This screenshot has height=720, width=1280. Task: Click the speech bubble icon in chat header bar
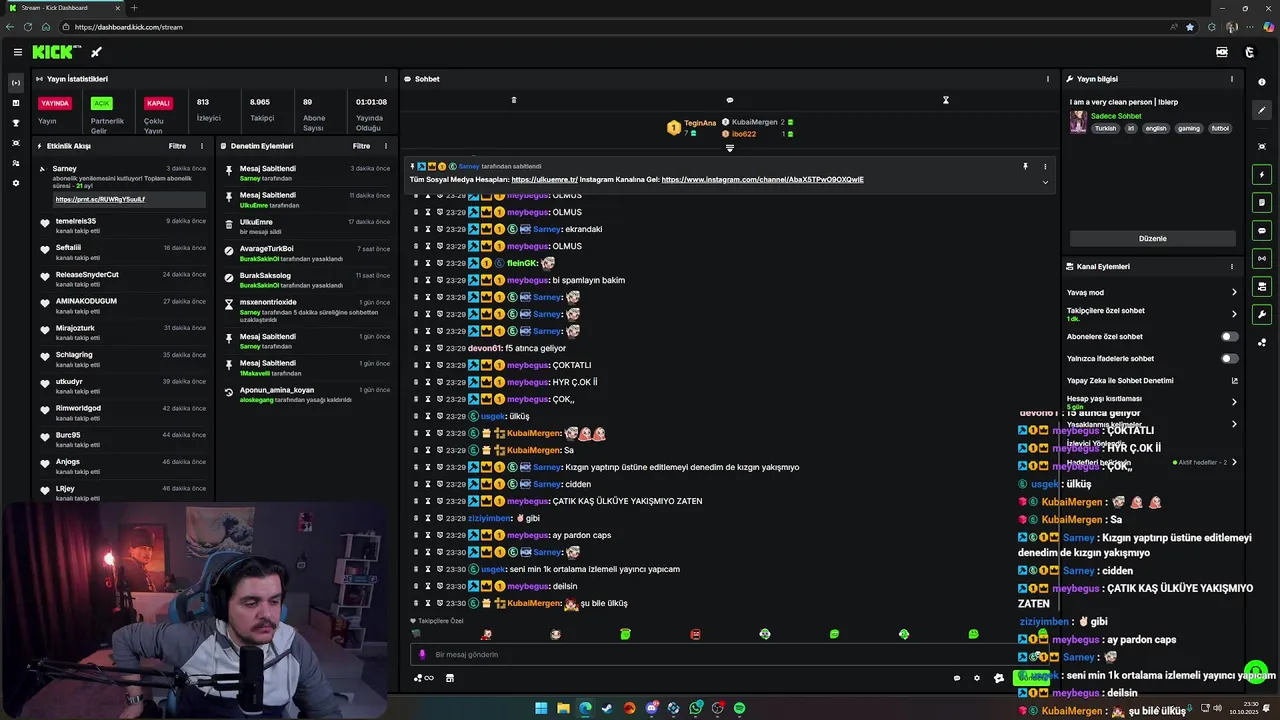(729, 100)
